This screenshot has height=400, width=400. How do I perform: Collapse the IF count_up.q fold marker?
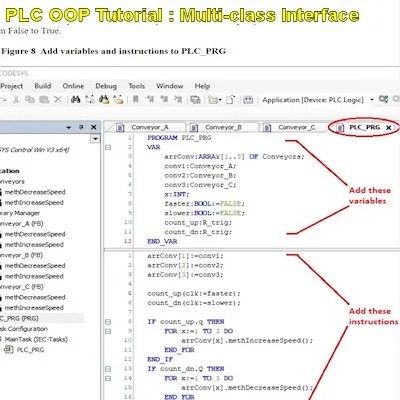[x=108, y=322]
